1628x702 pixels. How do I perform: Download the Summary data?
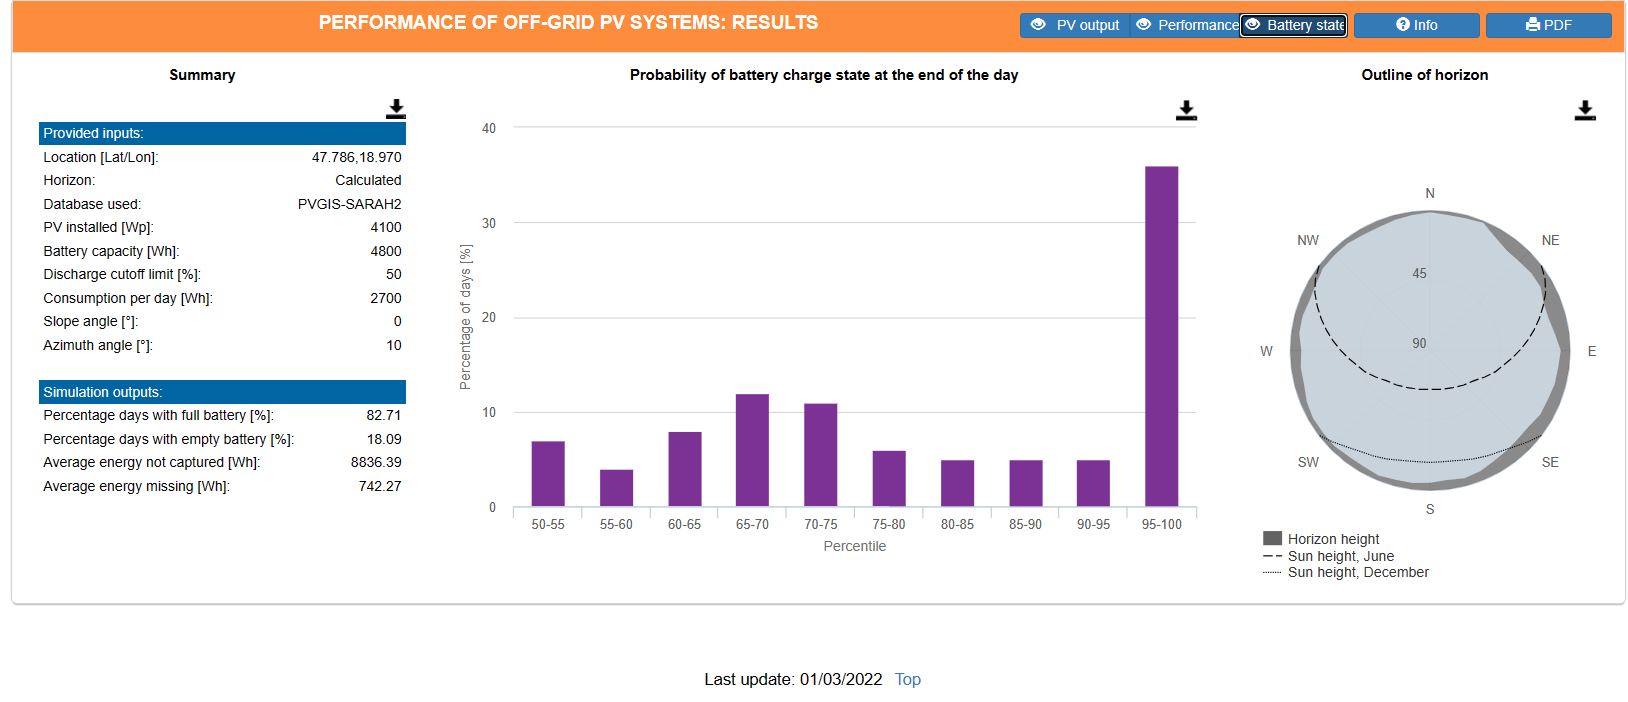(396, 109)
